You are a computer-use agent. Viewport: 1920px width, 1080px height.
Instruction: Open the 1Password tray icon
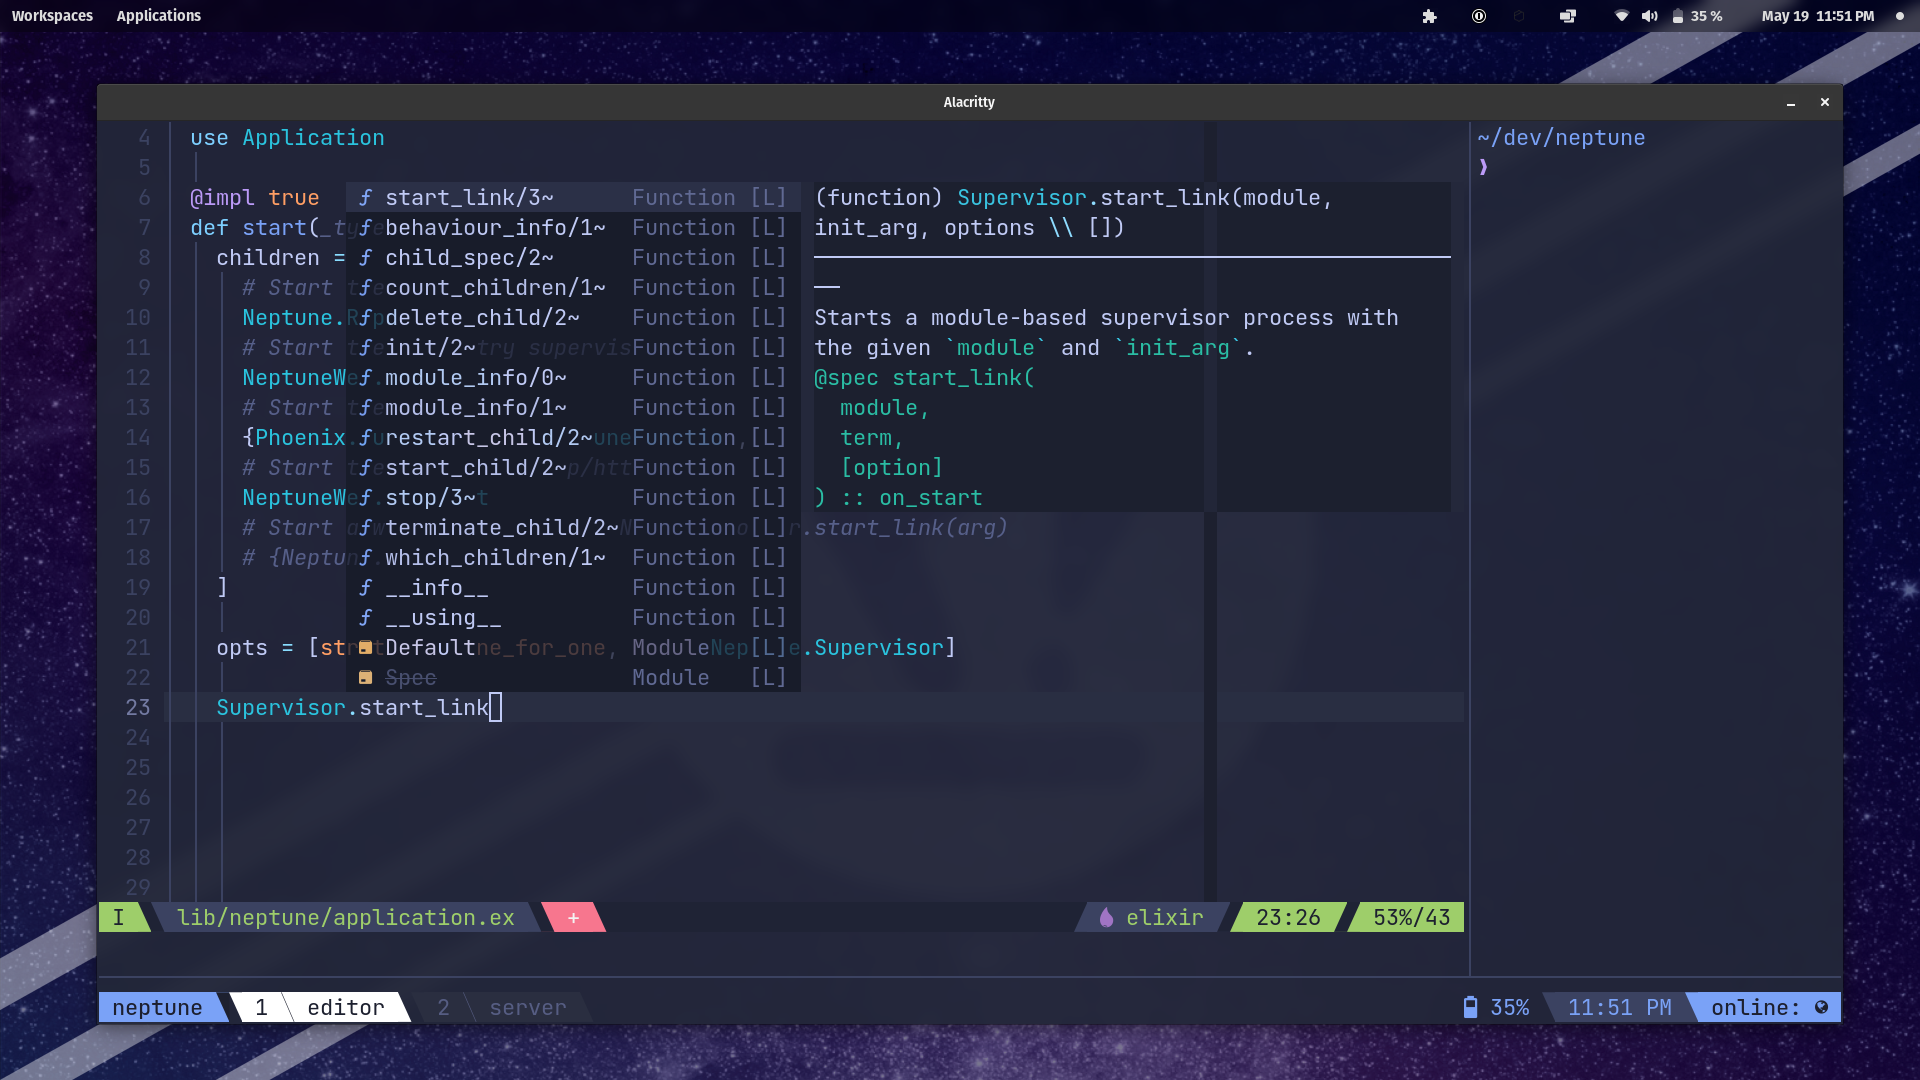point(1479,16)
